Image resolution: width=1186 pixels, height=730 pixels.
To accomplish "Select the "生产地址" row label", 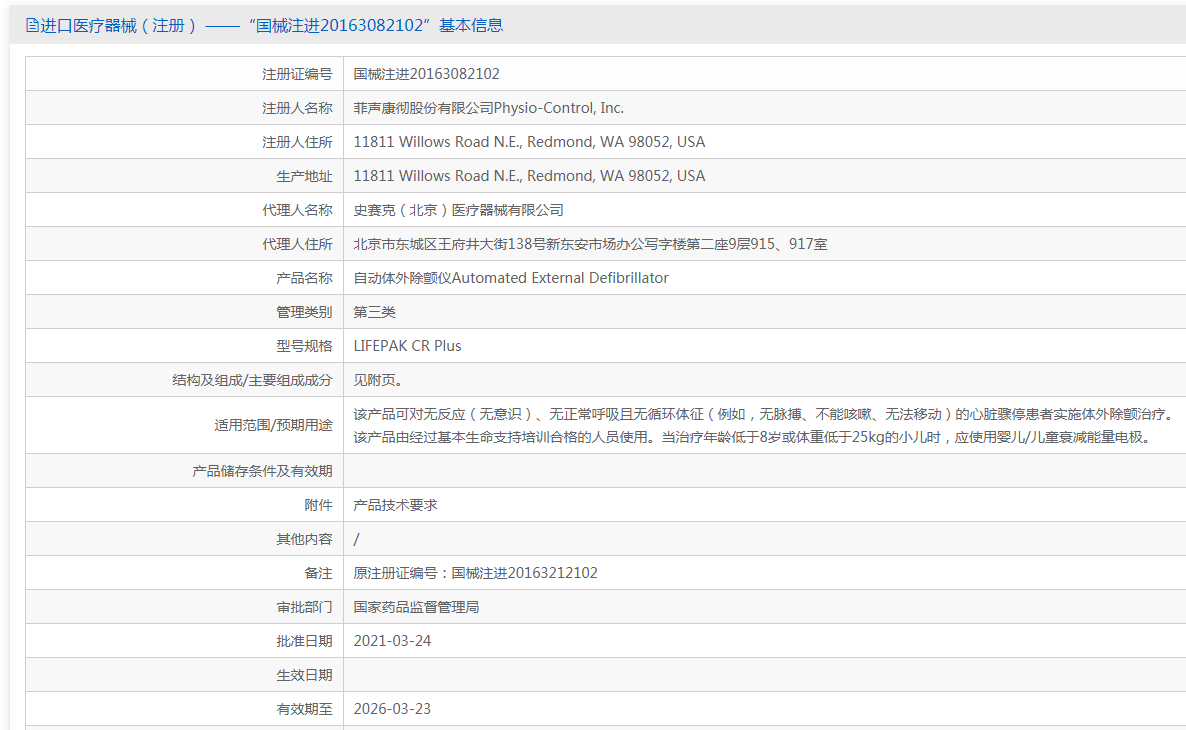I will point(304,176).
